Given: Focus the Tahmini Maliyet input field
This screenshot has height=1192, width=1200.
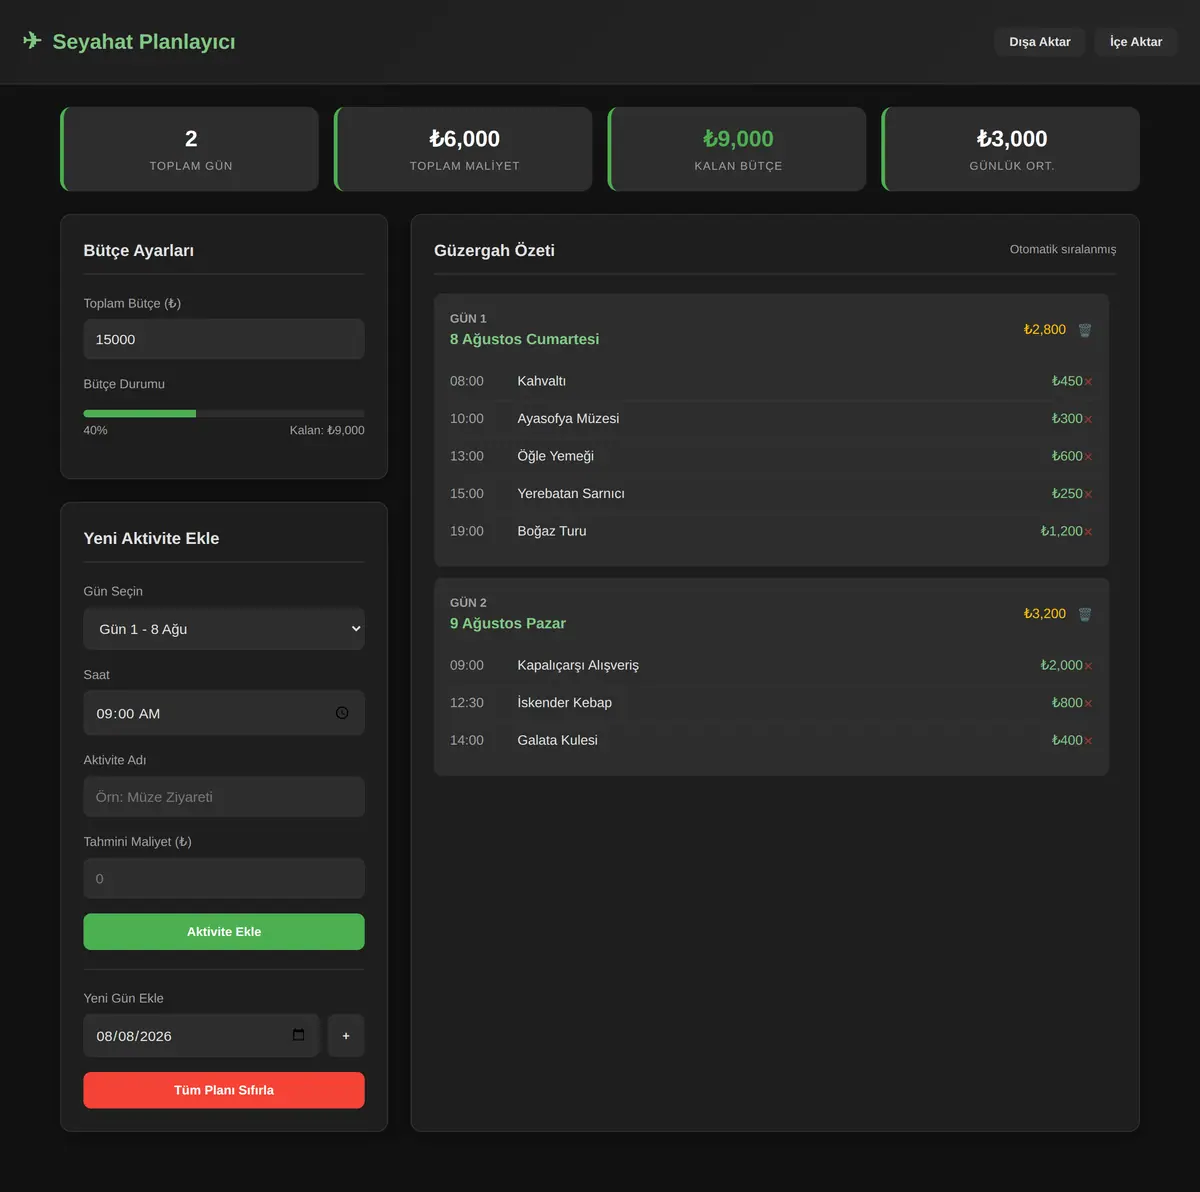Looking at the screenshot, I should [x=224, y=879].
